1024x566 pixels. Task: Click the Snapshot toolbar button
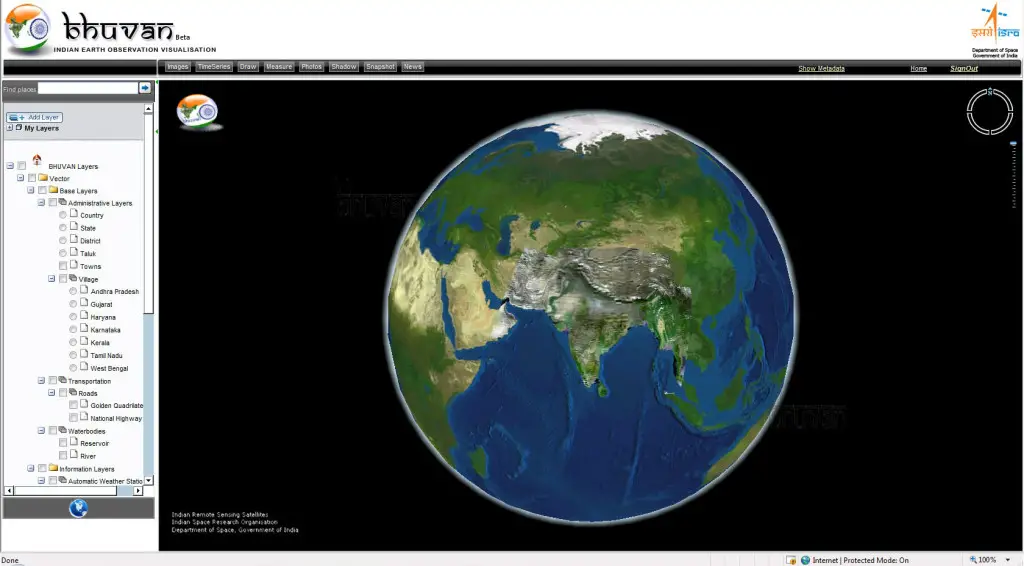380,67
